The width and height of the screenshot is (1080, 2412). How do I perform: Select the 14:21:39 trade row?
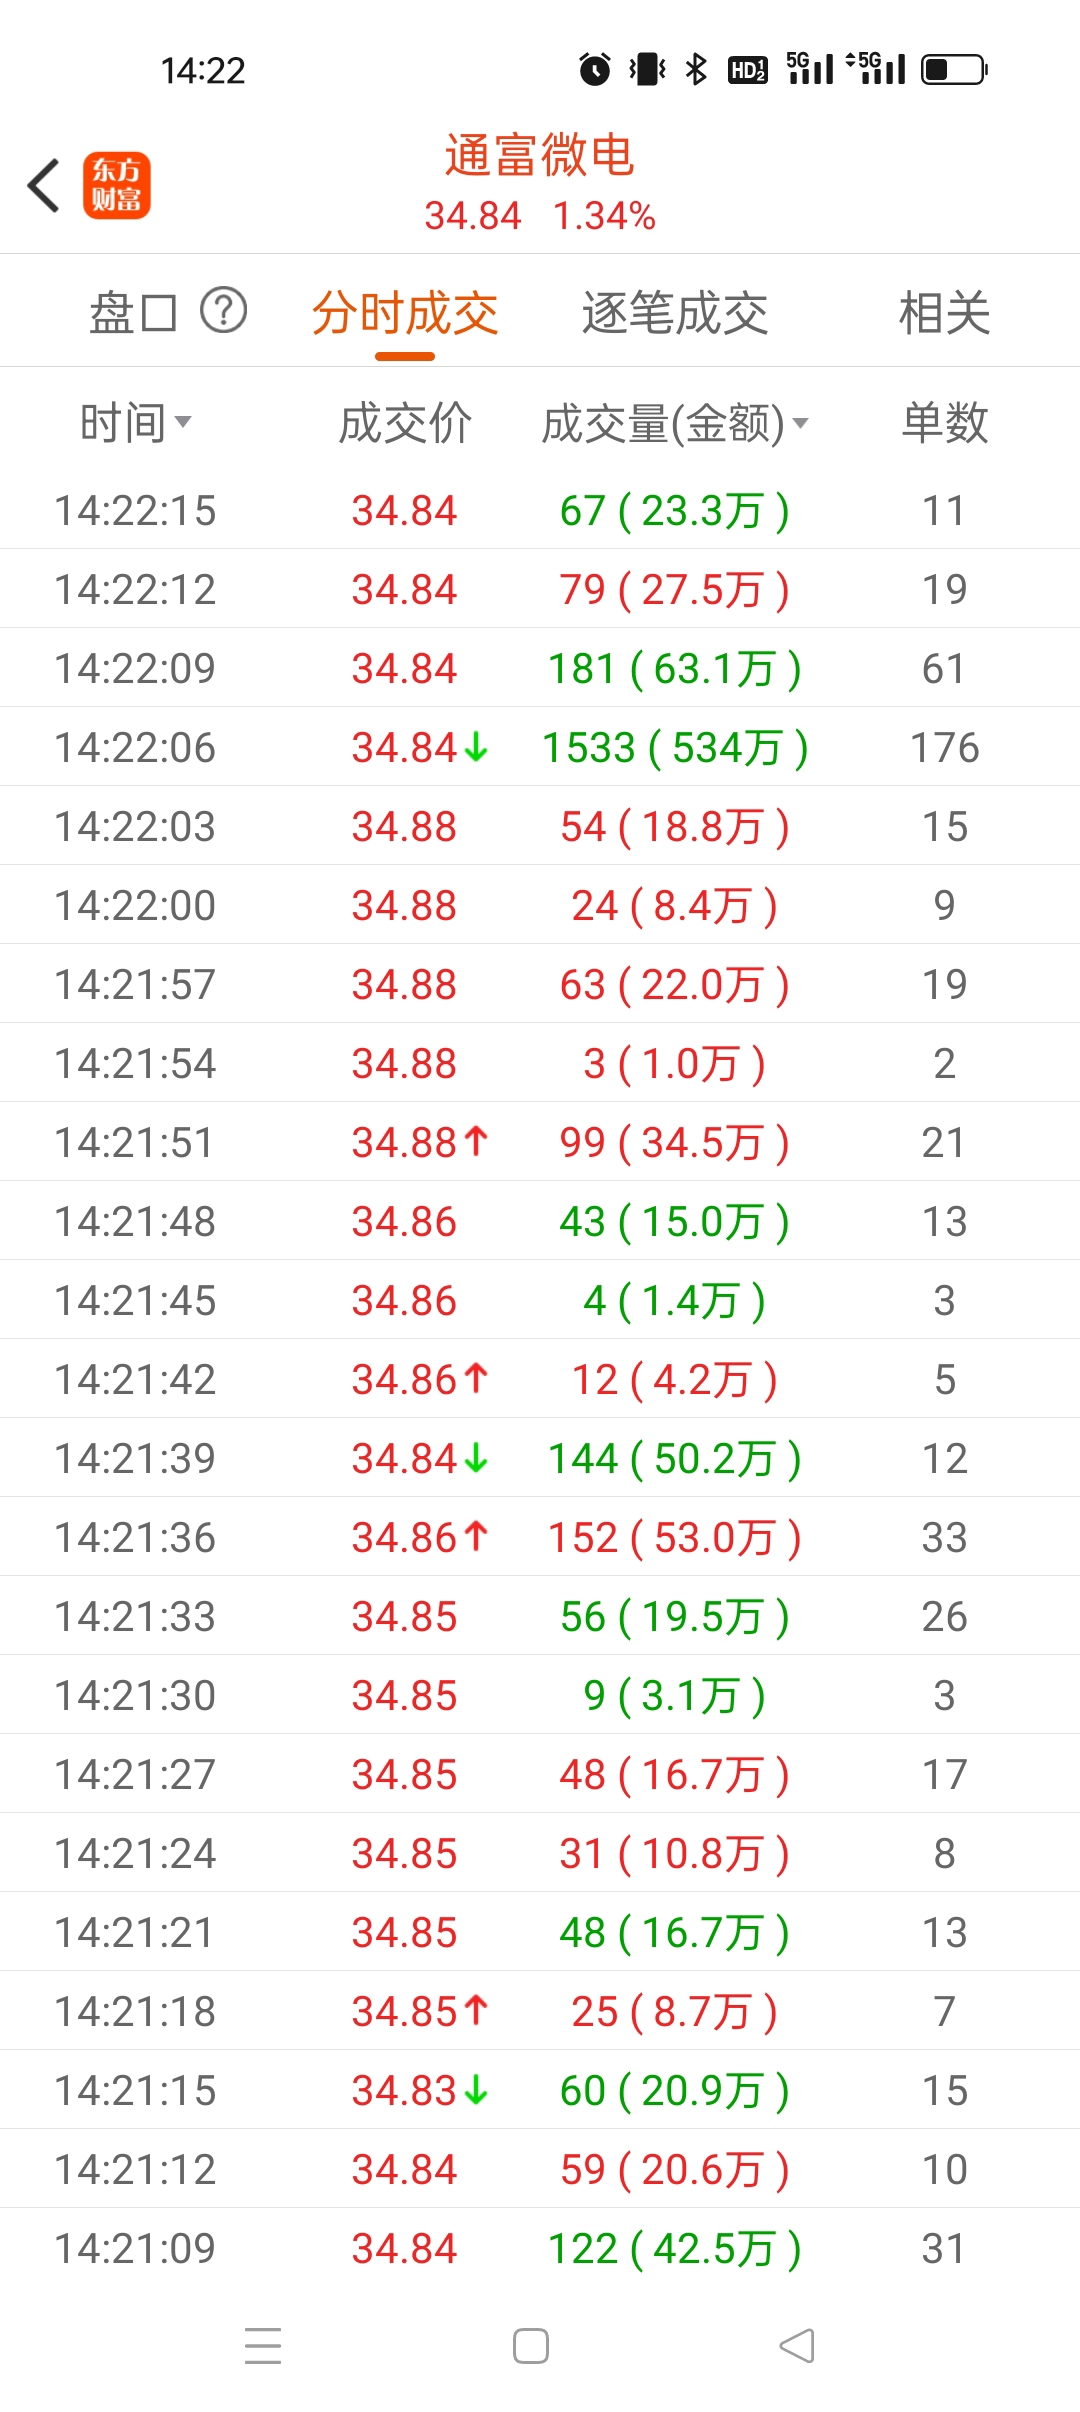pyautogui.click(x=540, y=1459)
